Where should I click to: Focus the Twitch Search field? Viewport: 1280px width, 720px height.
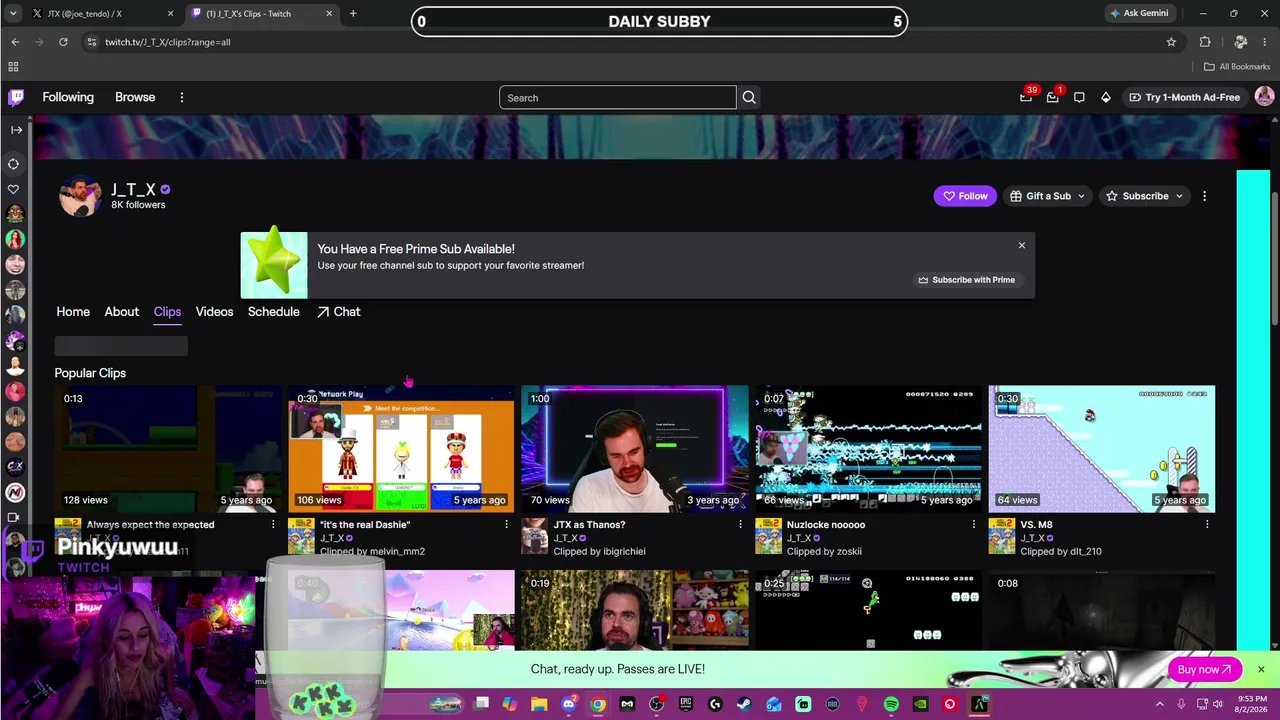[x=618, y=97]
